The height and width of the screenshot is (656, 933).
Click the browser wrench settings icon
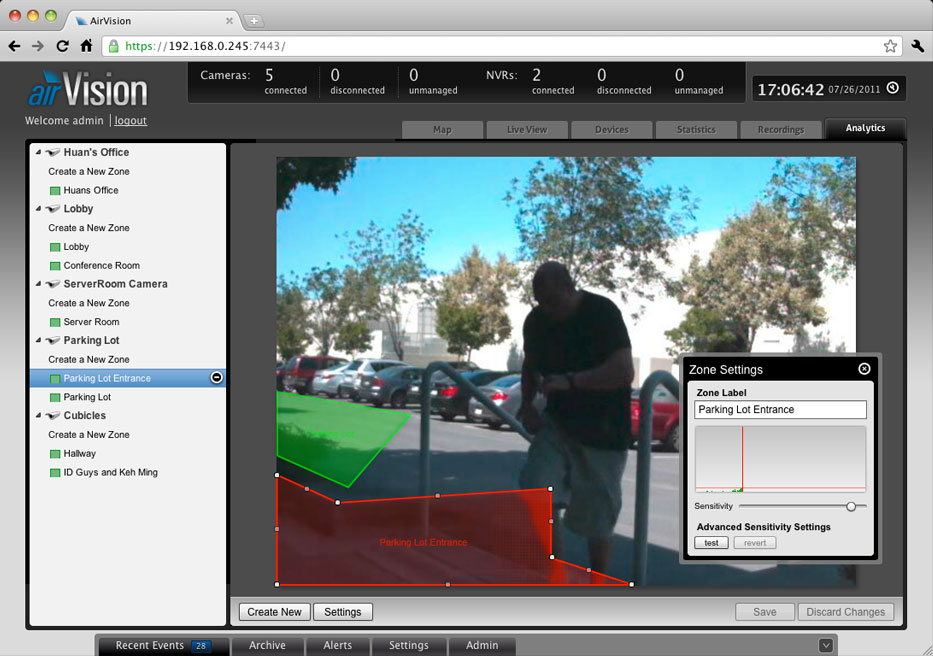tap(918, 46)
